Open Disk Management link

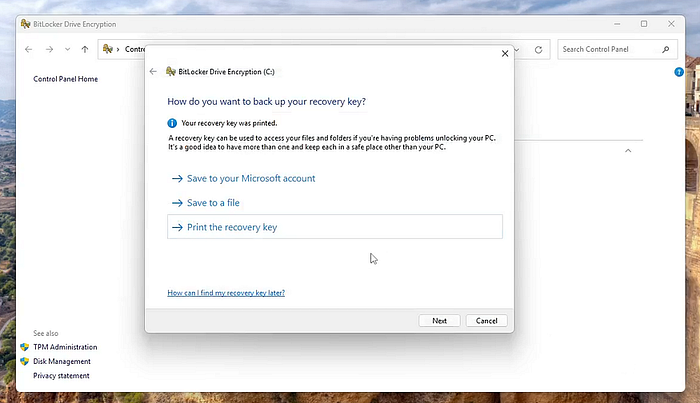tap(62, 361)
